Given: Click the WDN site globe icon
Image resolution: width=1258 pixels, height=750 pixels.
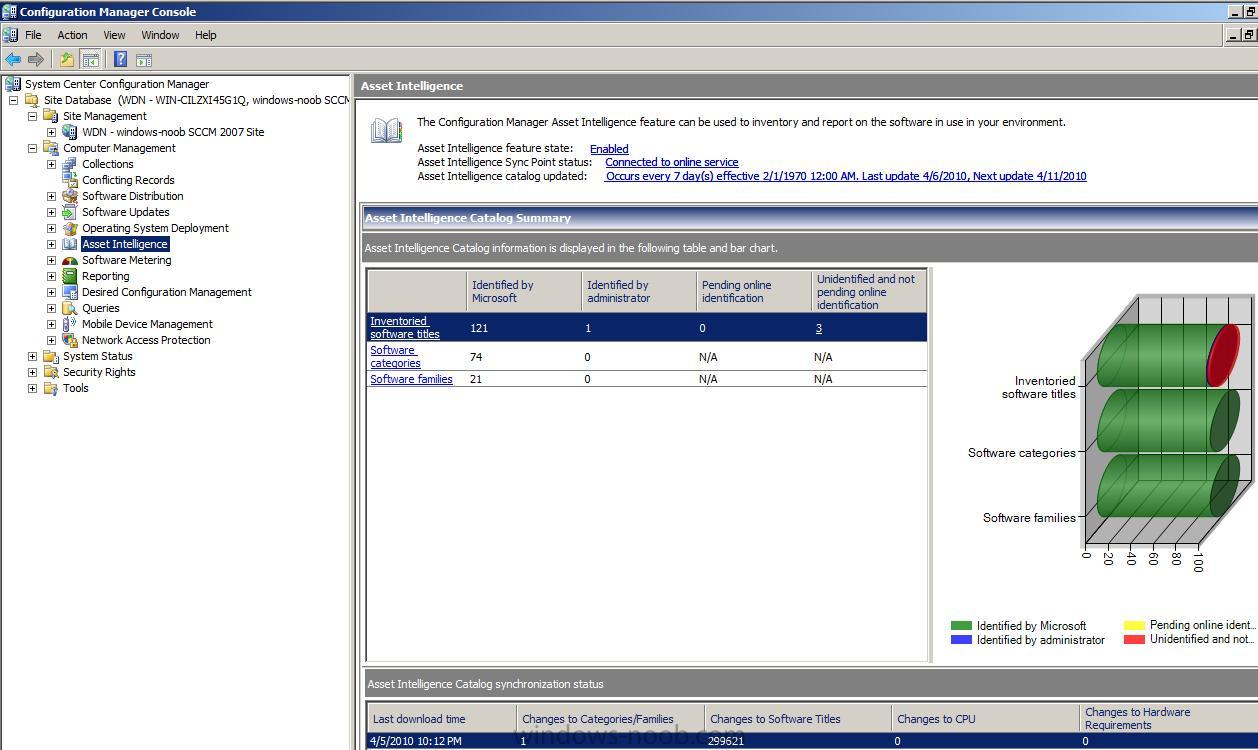Looking at the screenshot, I should (70, 132).
